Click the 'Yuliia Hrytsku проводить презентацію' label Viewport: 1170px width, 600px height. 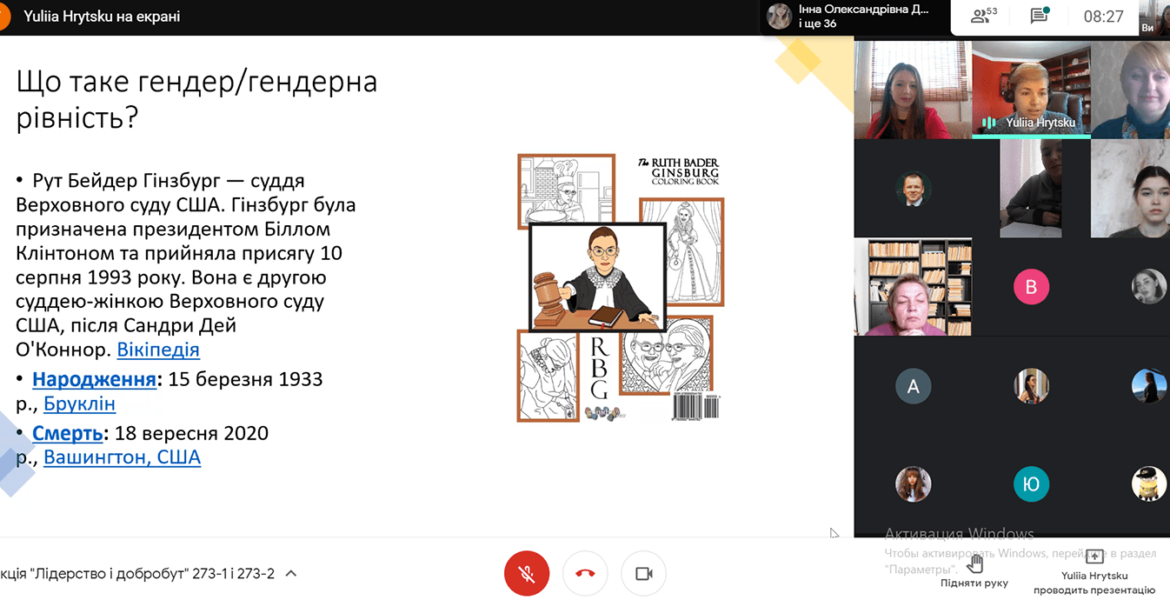coord(1094,583)
